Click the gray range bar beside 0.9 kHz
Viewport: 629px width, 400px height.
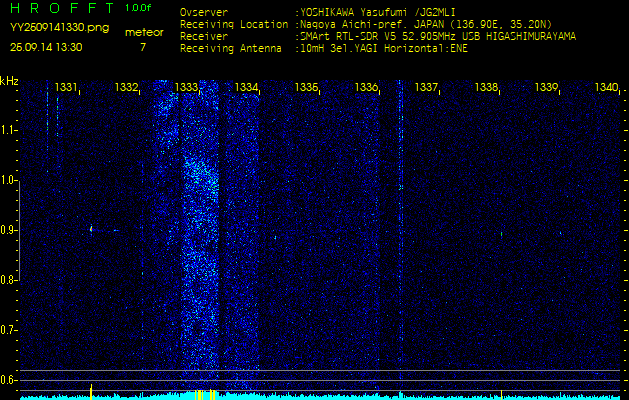19,231
